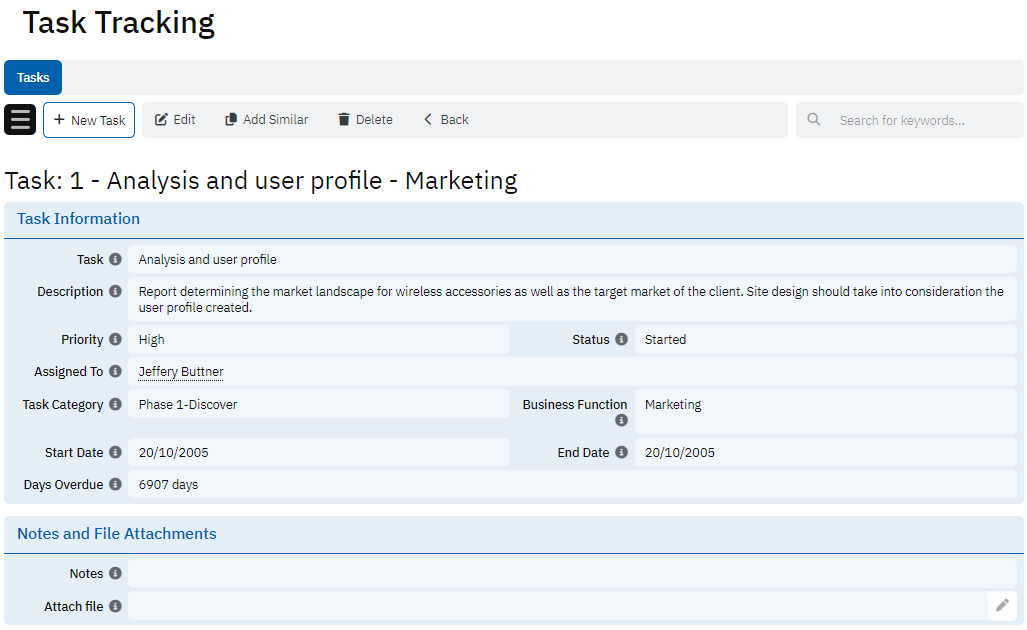Click the search magnifier icon

pyautogui.click(x=814, y=120)
